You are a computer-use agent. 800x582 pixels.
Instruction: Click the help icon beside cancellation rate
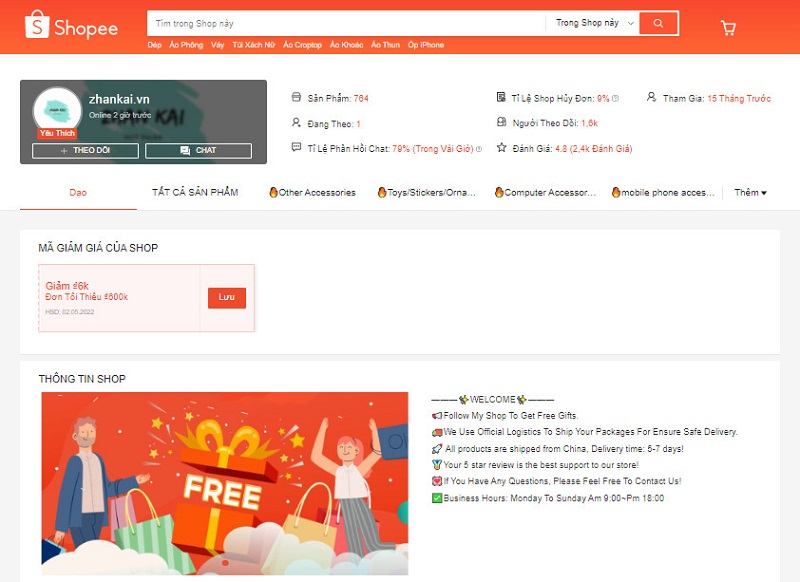(615, 98)
